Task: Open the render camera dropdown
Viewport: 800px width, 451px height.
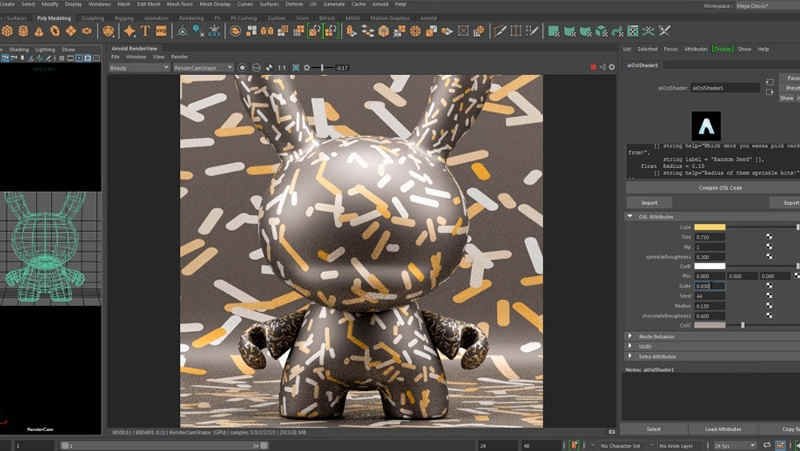Action: pyautogui.click(x=203, y=67)
